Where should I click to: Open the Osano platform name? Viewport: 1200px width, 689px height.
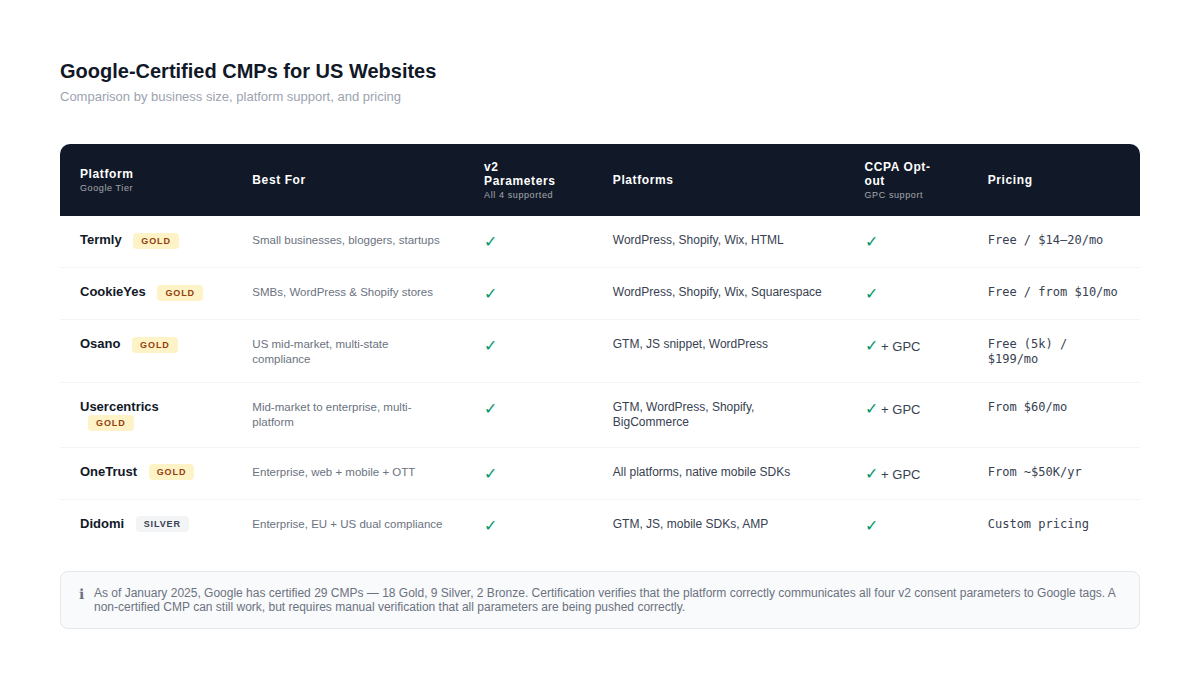click(x=100, y=344)
